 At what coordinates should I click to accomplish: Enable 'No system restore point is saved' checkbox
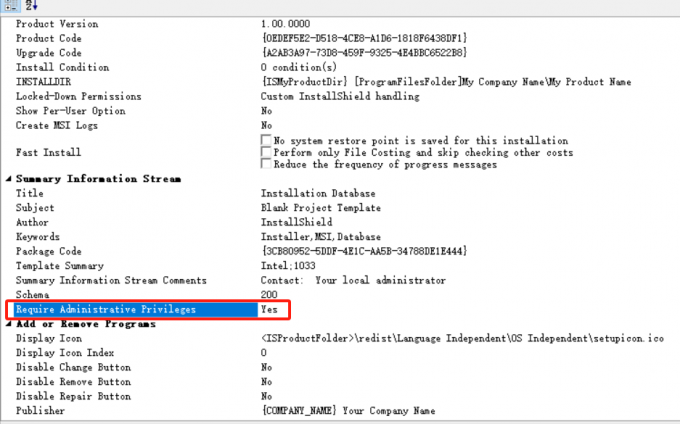(266, 141)
